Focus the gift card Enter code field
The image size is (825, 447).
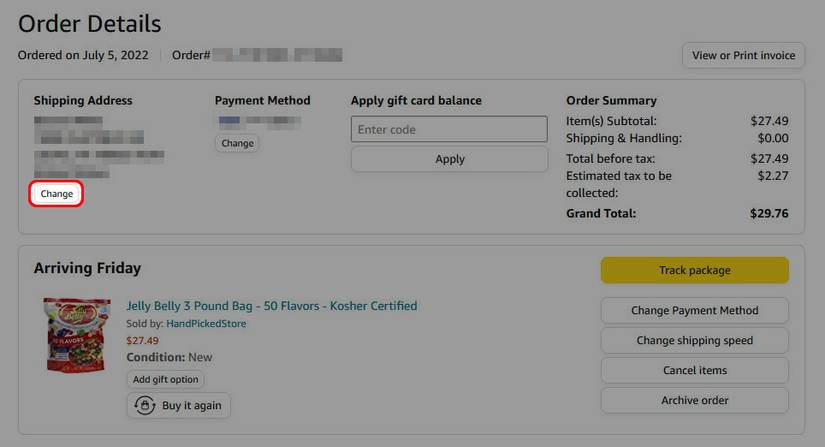click(x=449, y=129)
